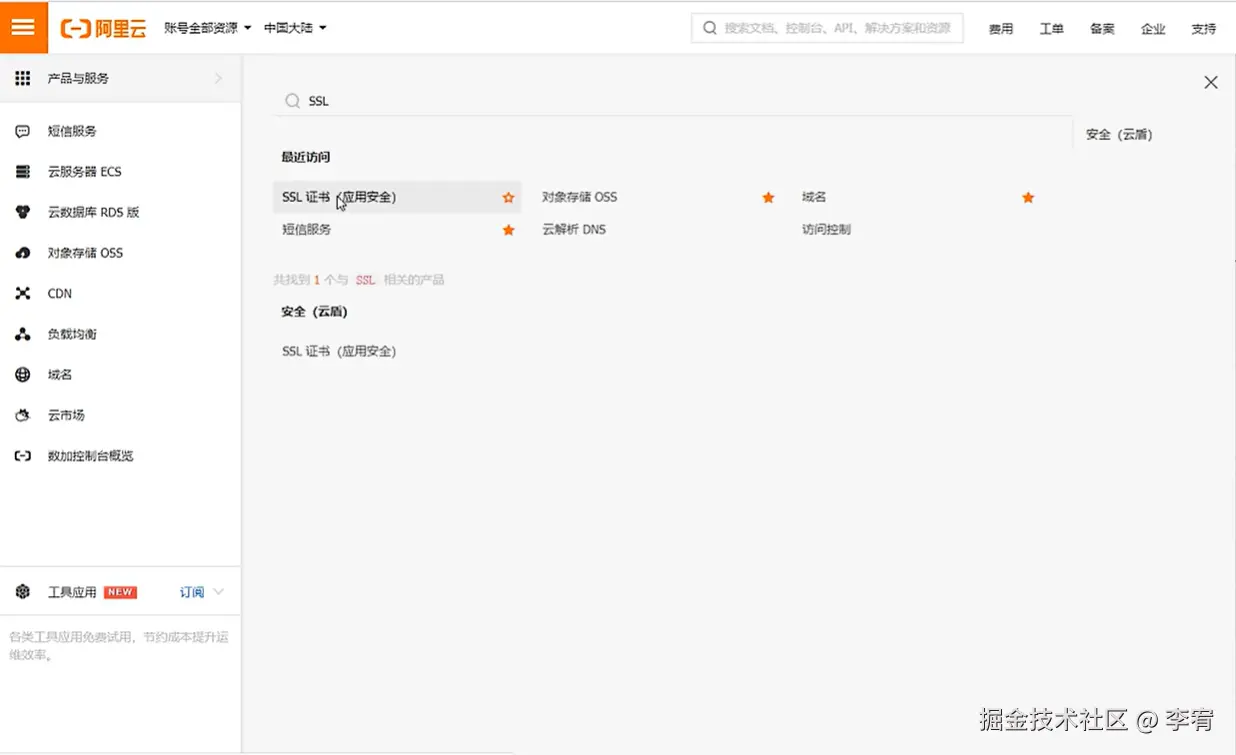Click the 对象存储 OSS cloud icon in sidebar
Viewport: 1236px width, 755px height.
(x=23, y=253)
